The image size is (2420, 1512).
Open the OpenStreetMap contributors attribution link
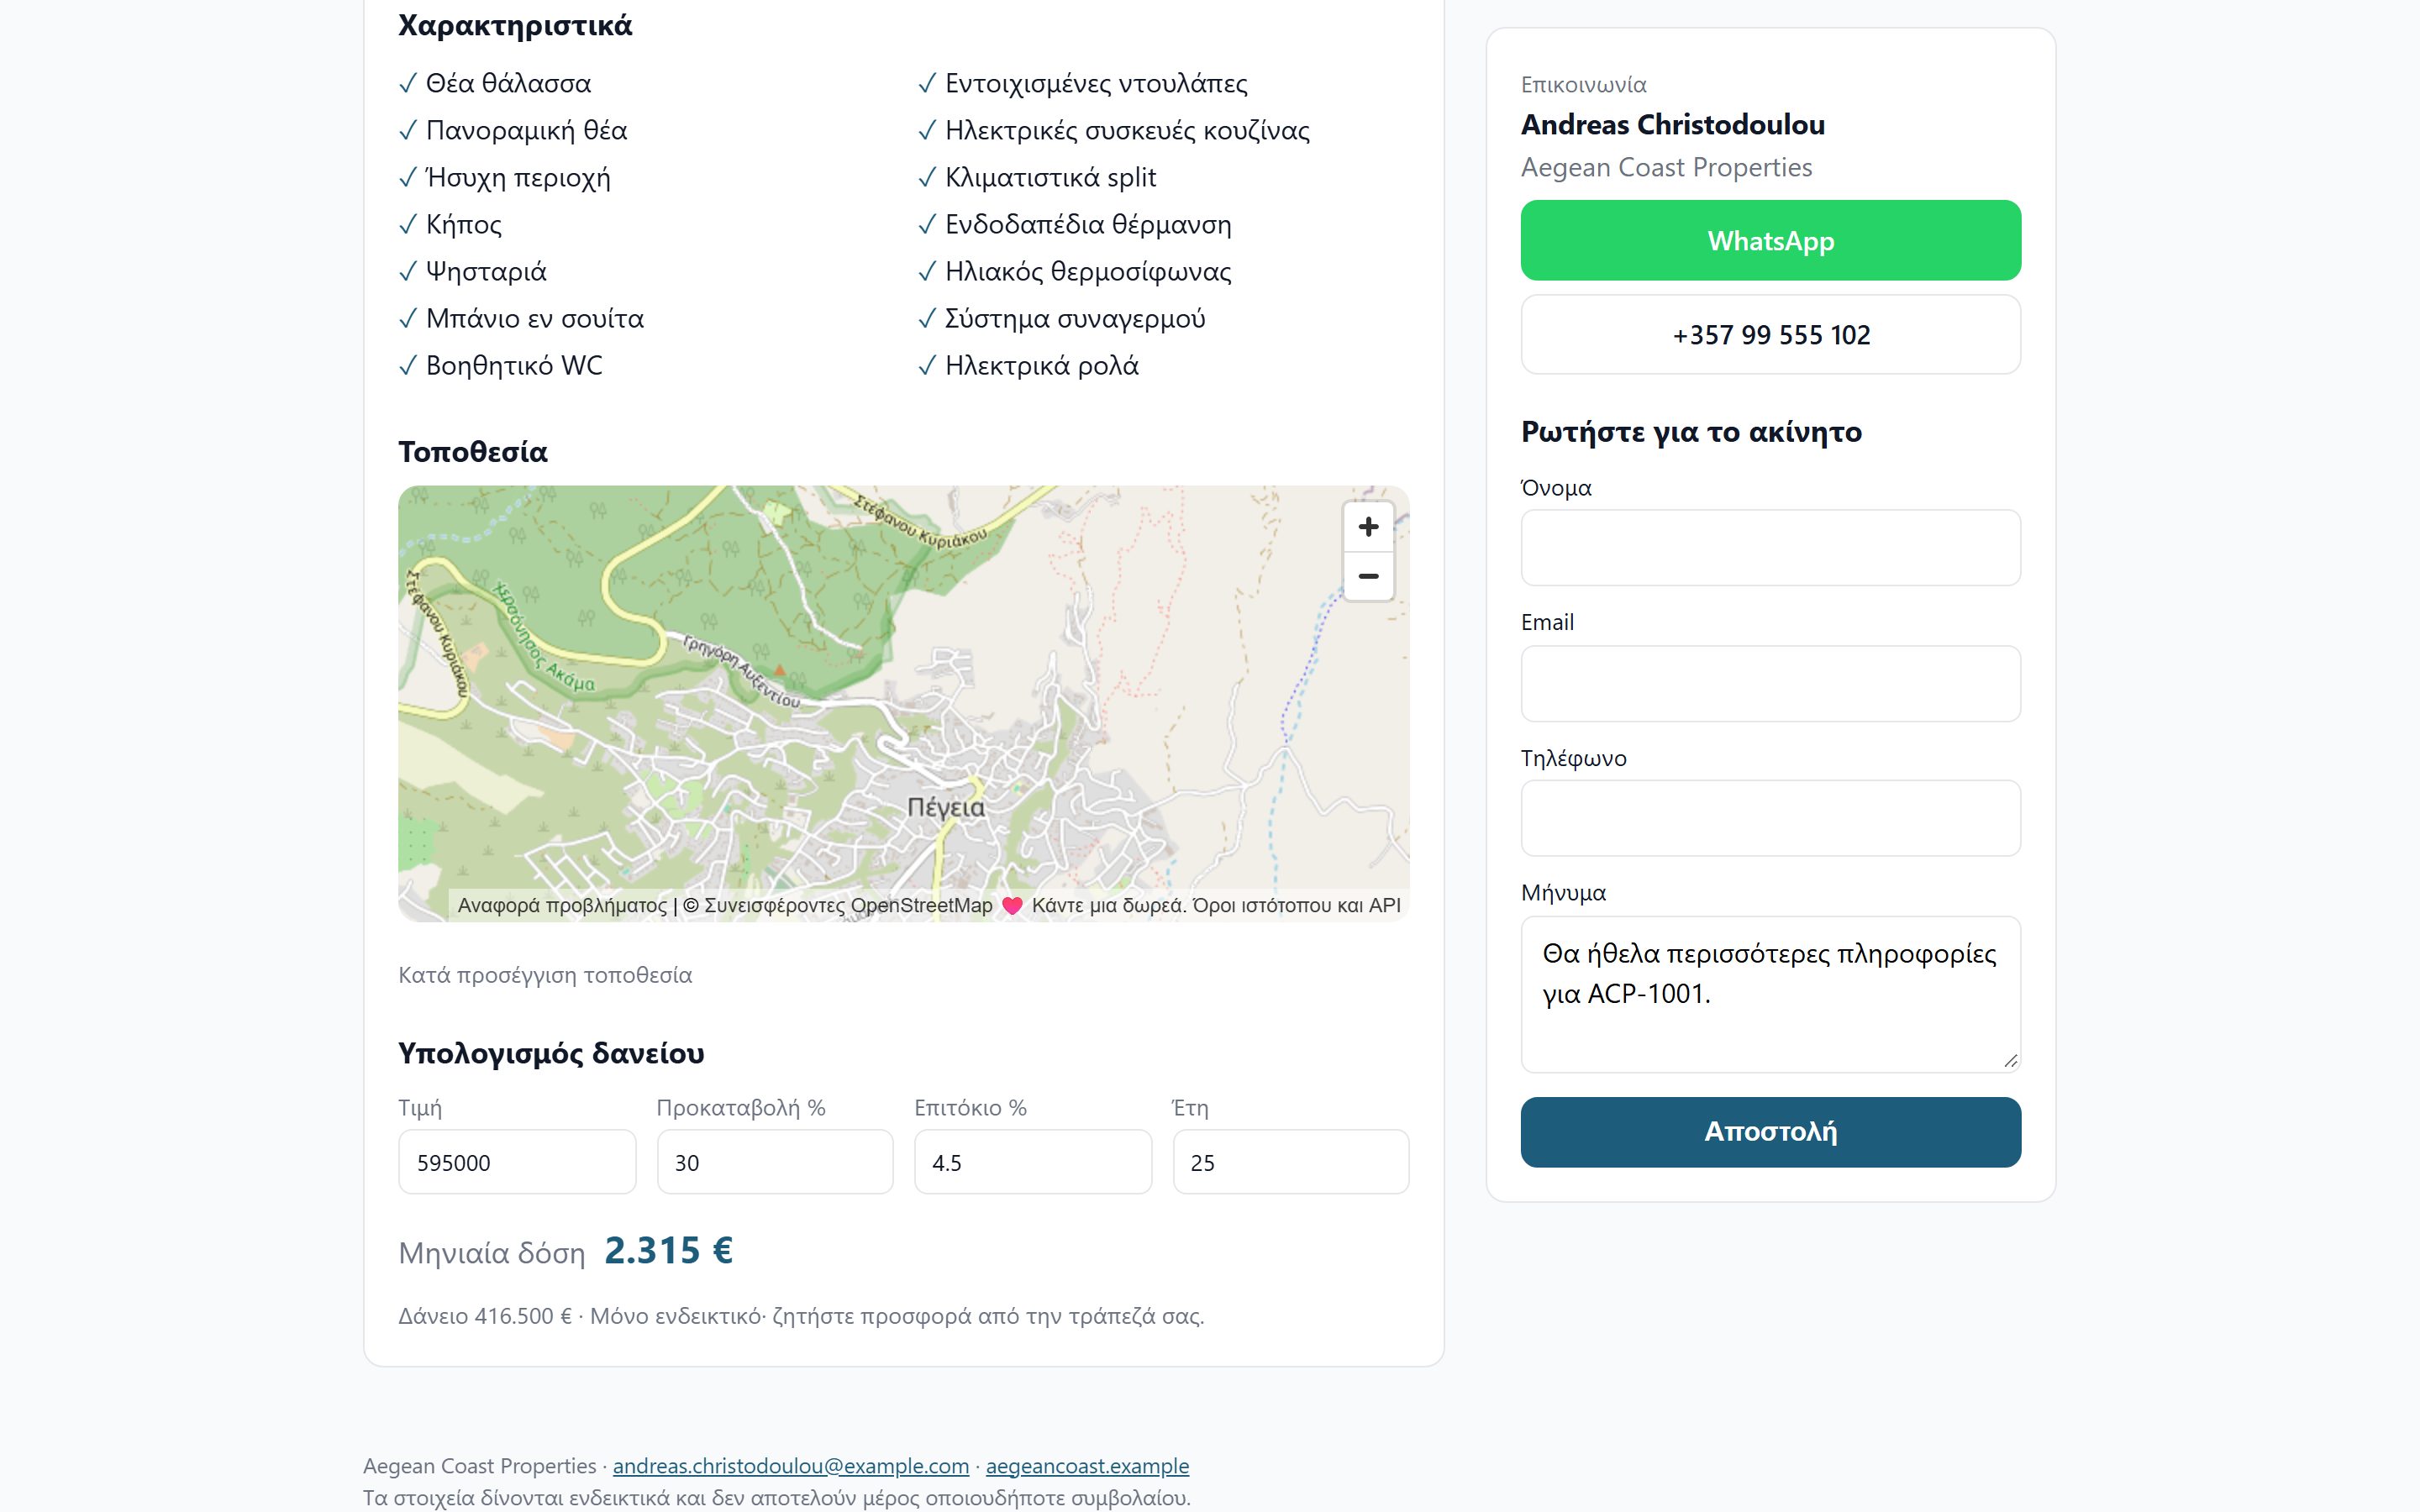pos(848,906)
